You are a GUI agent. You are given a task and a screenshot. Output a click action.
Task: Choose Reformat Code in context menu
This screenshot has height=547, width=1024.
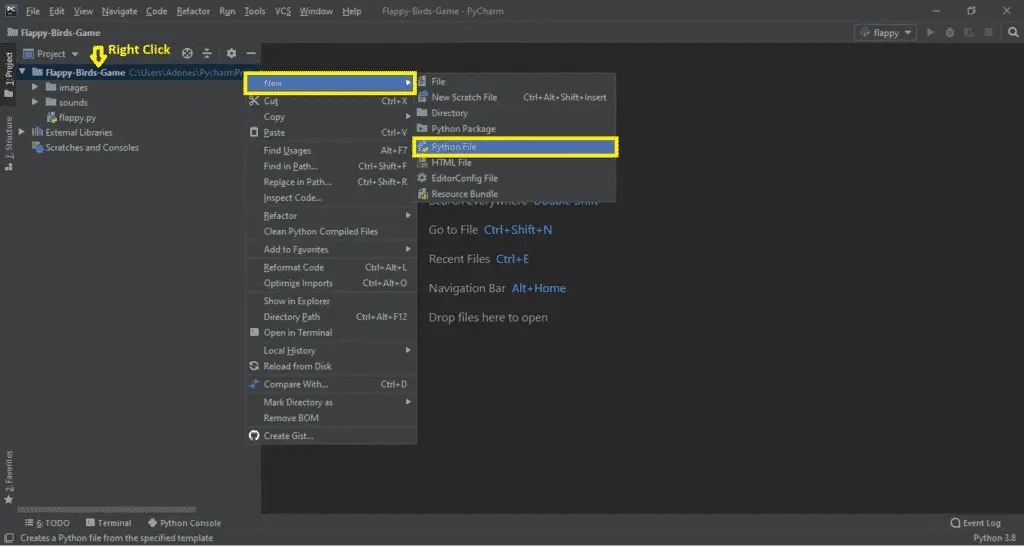[293, 267]
